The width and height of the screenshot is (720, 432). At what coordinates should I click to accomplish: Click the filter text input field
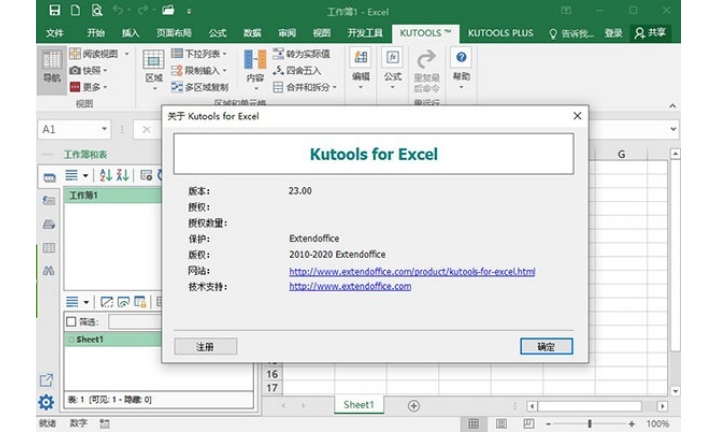click(x=135, y=322)
